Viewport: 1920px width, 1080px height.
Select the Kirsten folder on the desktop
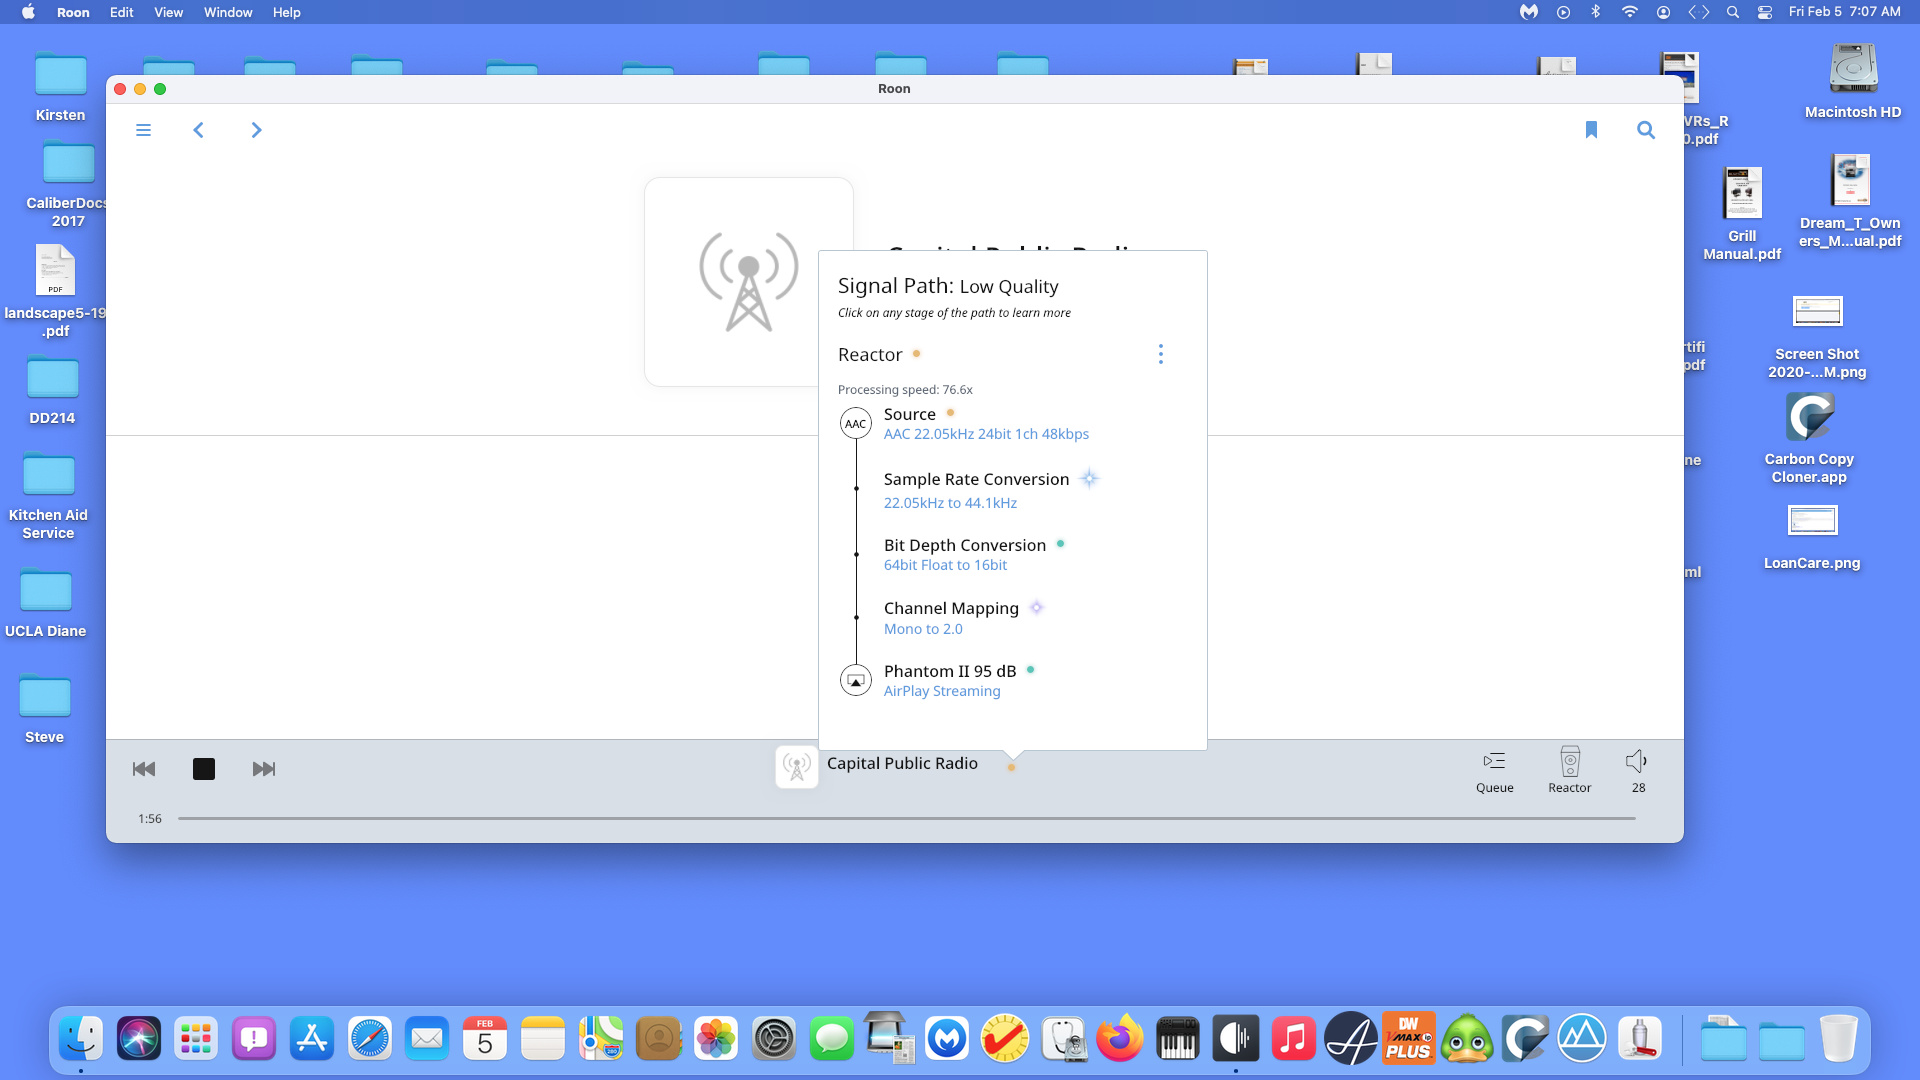[61, 88]
